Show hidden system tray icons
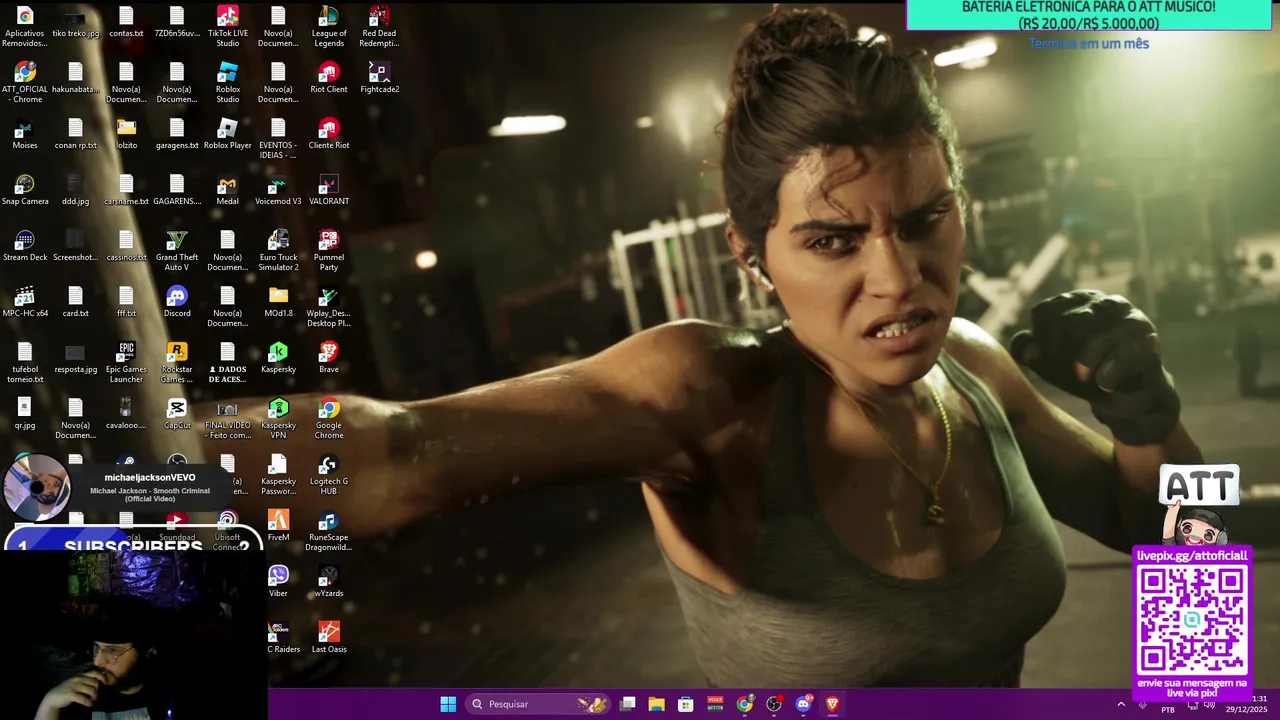The height and width of the screenshot is (720, 1280). click(x=1121, y=704)
